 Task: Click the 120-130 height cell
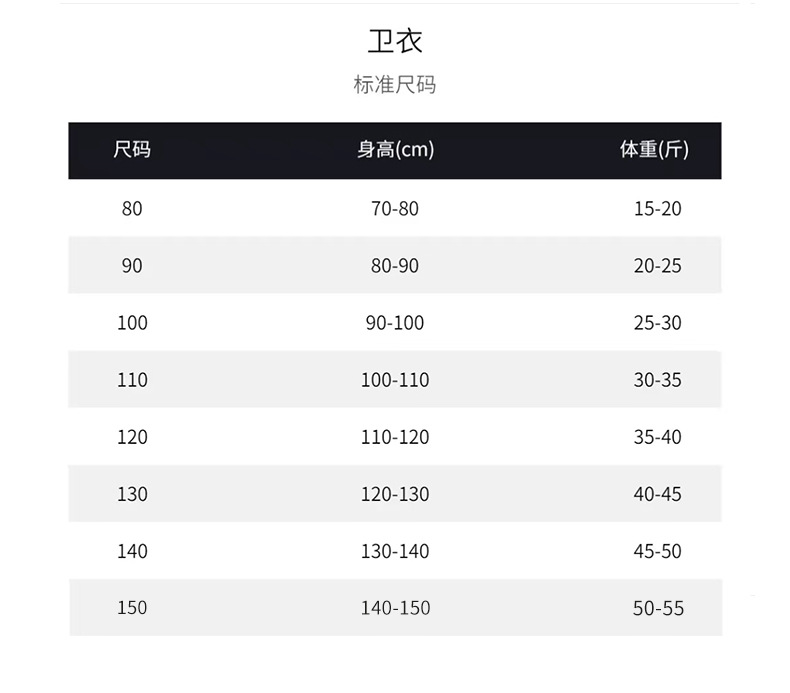[395, 494]
